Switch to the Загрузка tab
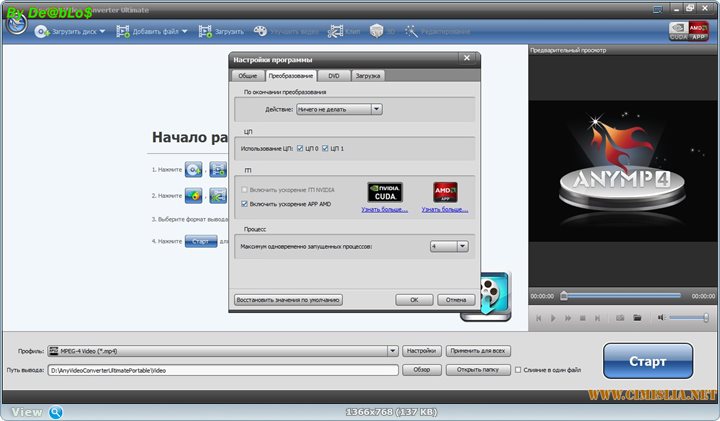Screen dimensions: 720x421 368,76
